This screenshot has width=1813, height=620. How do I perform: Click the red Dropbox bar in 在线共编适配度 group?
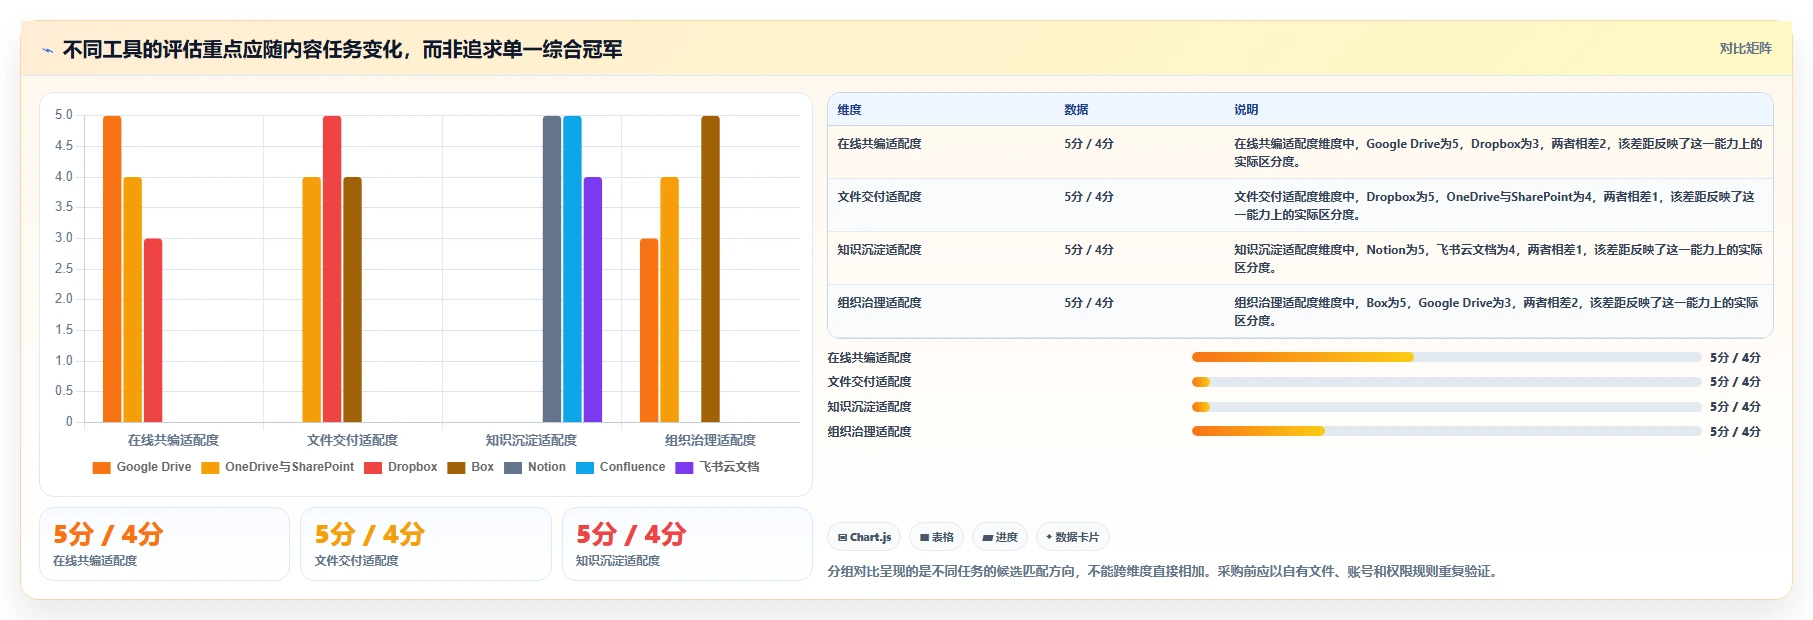coord(153,330)
